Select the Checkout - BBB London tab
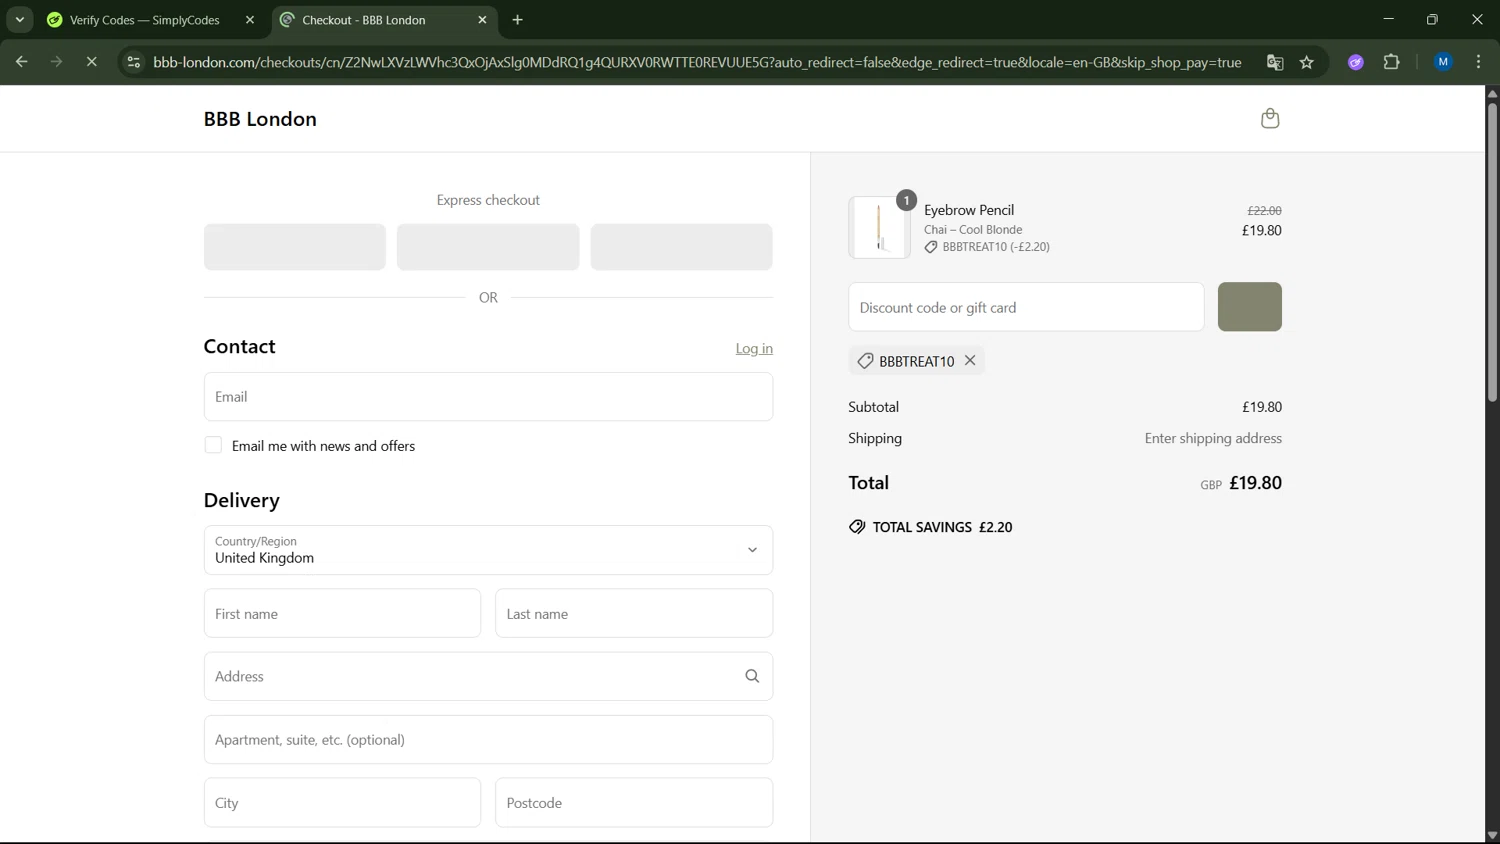 pos(384,20)
